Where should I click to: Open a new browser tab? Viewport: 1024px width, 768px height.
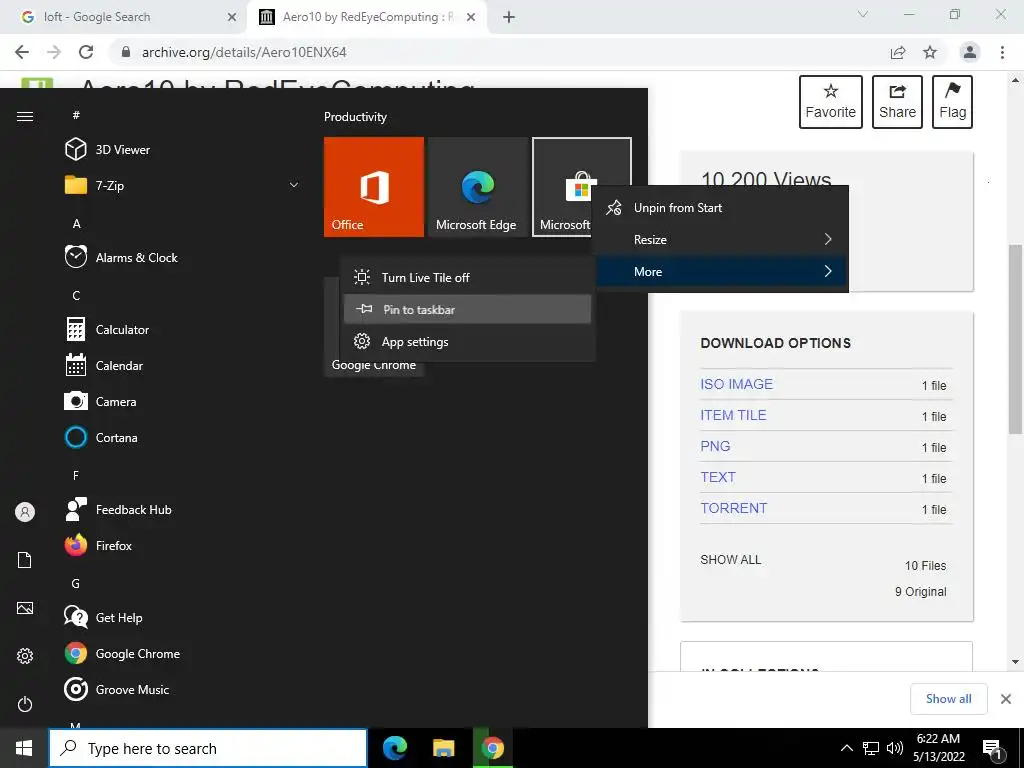coord(509,17)
